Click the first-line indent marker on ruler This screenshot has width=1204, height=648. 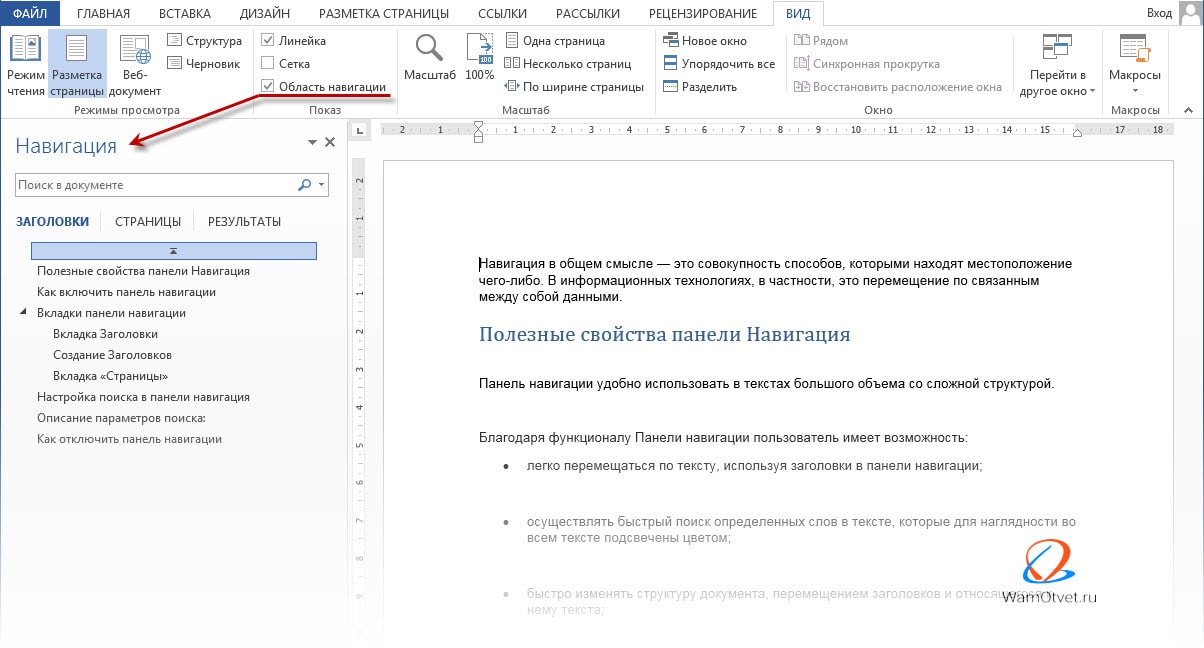pyautogui.click(x=478, y=125)
